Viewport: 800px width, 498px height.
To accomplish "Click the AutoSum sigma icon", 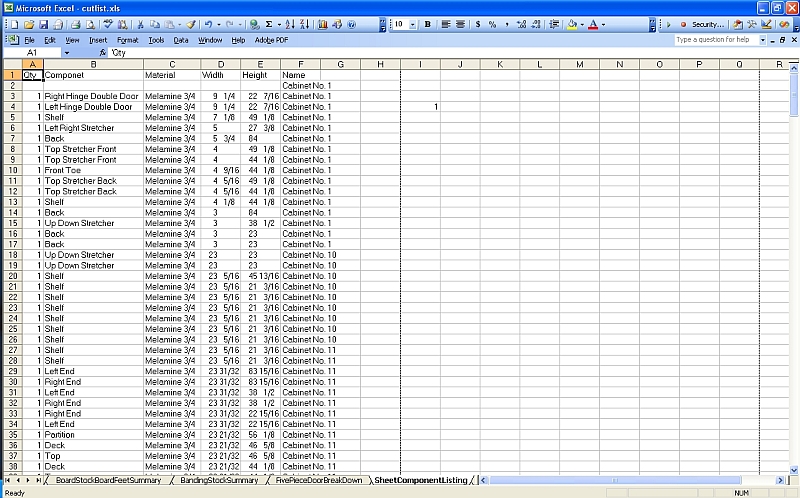I will click(269, 24).
